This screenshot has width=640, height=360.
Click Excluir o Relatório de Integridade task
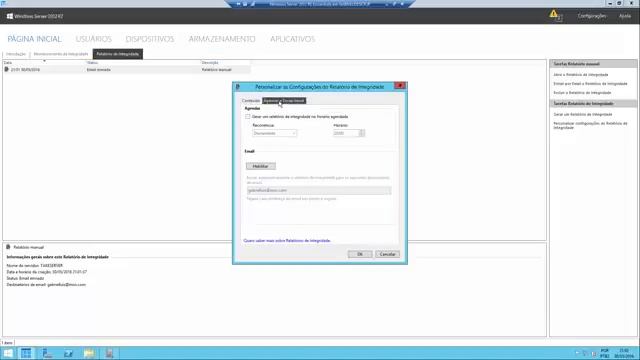582,93
